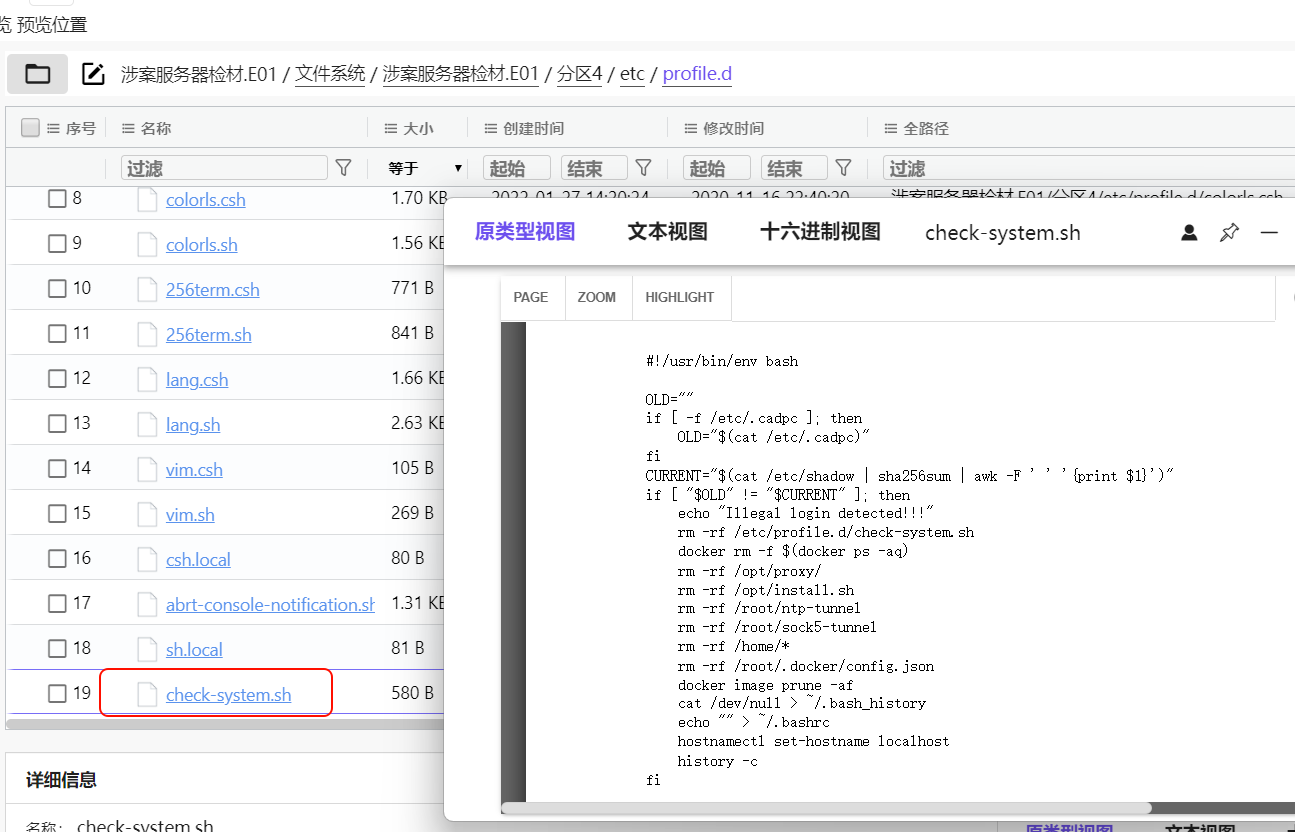Click the edit path pencil icon
Screen dimensions: 1295x832
pyautogui.click(x=93, y=74)
